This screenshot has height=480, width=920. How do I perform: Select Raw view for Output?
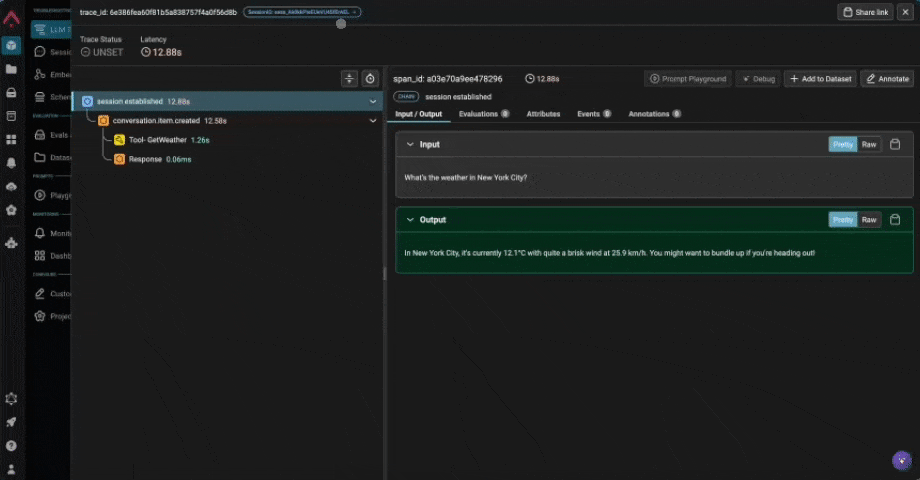pyautogui.click(x=869, y=219)
